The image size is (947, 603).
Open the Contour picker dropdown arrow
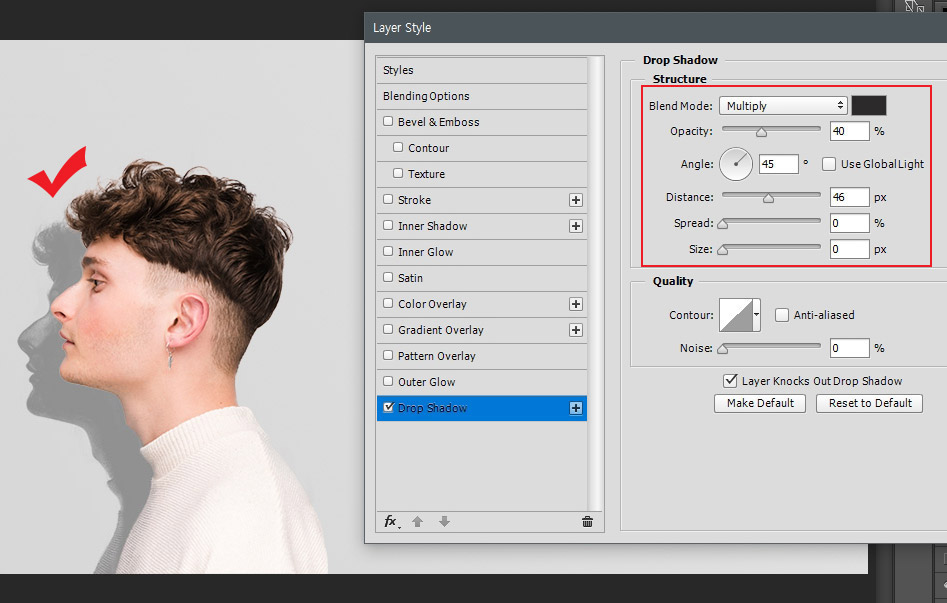click(756, 315)
